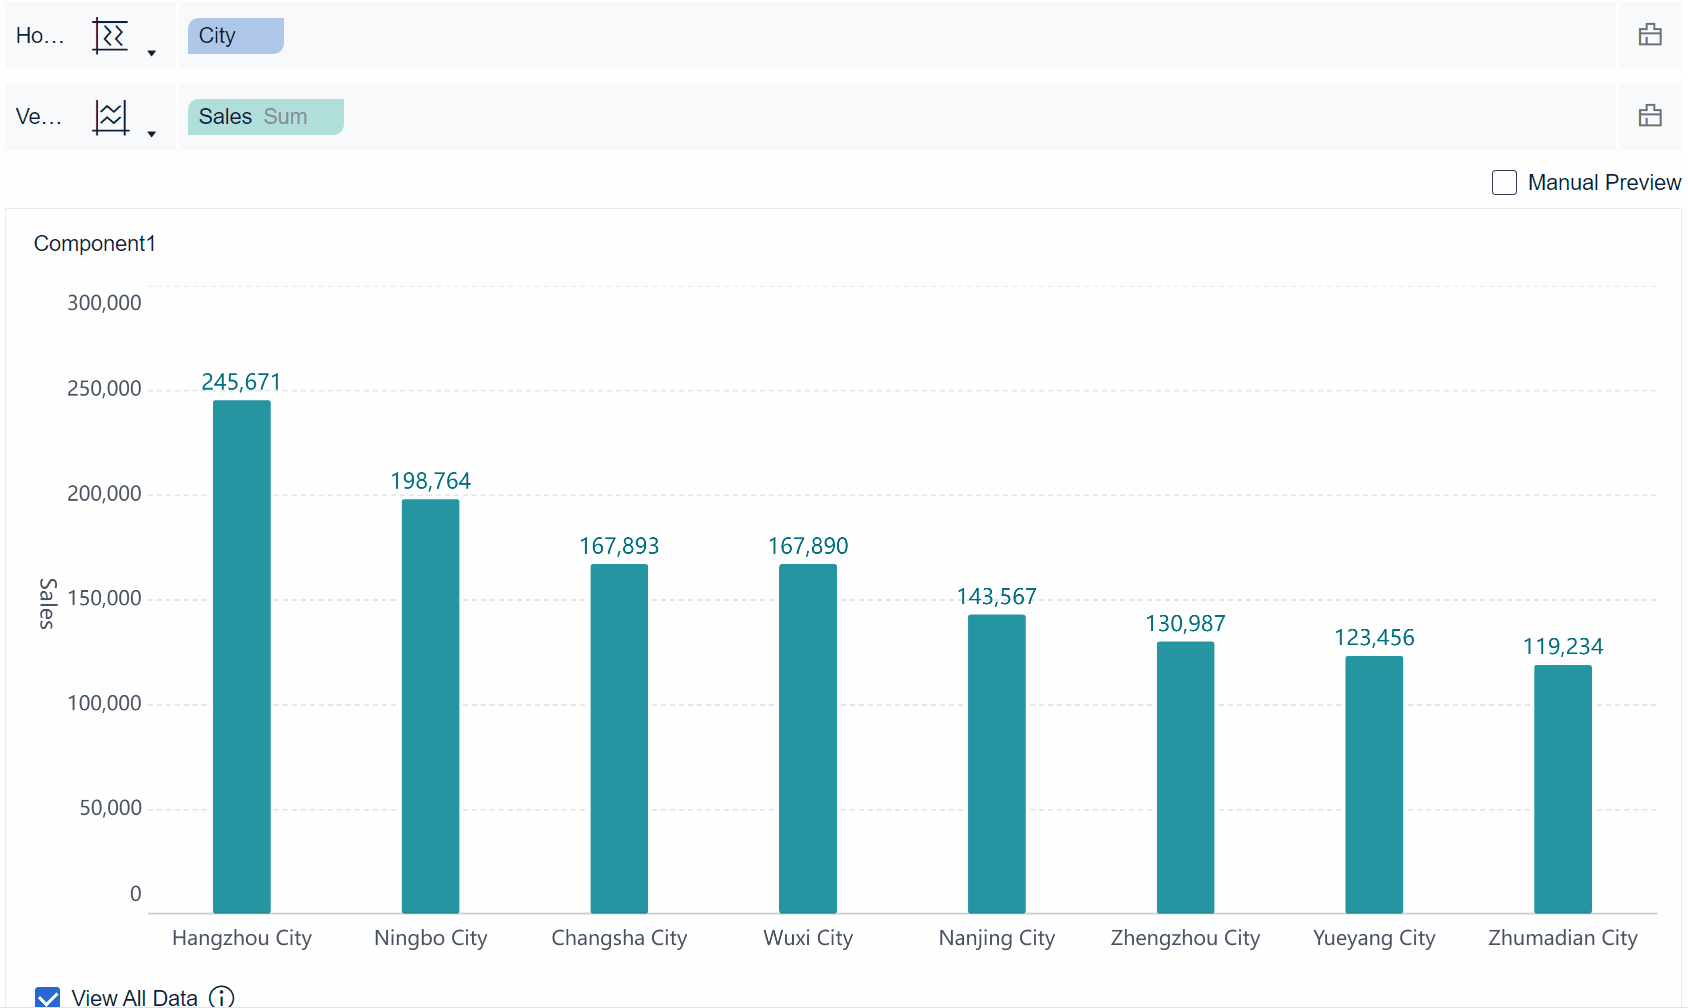This screenshot has width=1688, height=1008.
Task: Select the Wuxi City bar
Action: [808, 738]
